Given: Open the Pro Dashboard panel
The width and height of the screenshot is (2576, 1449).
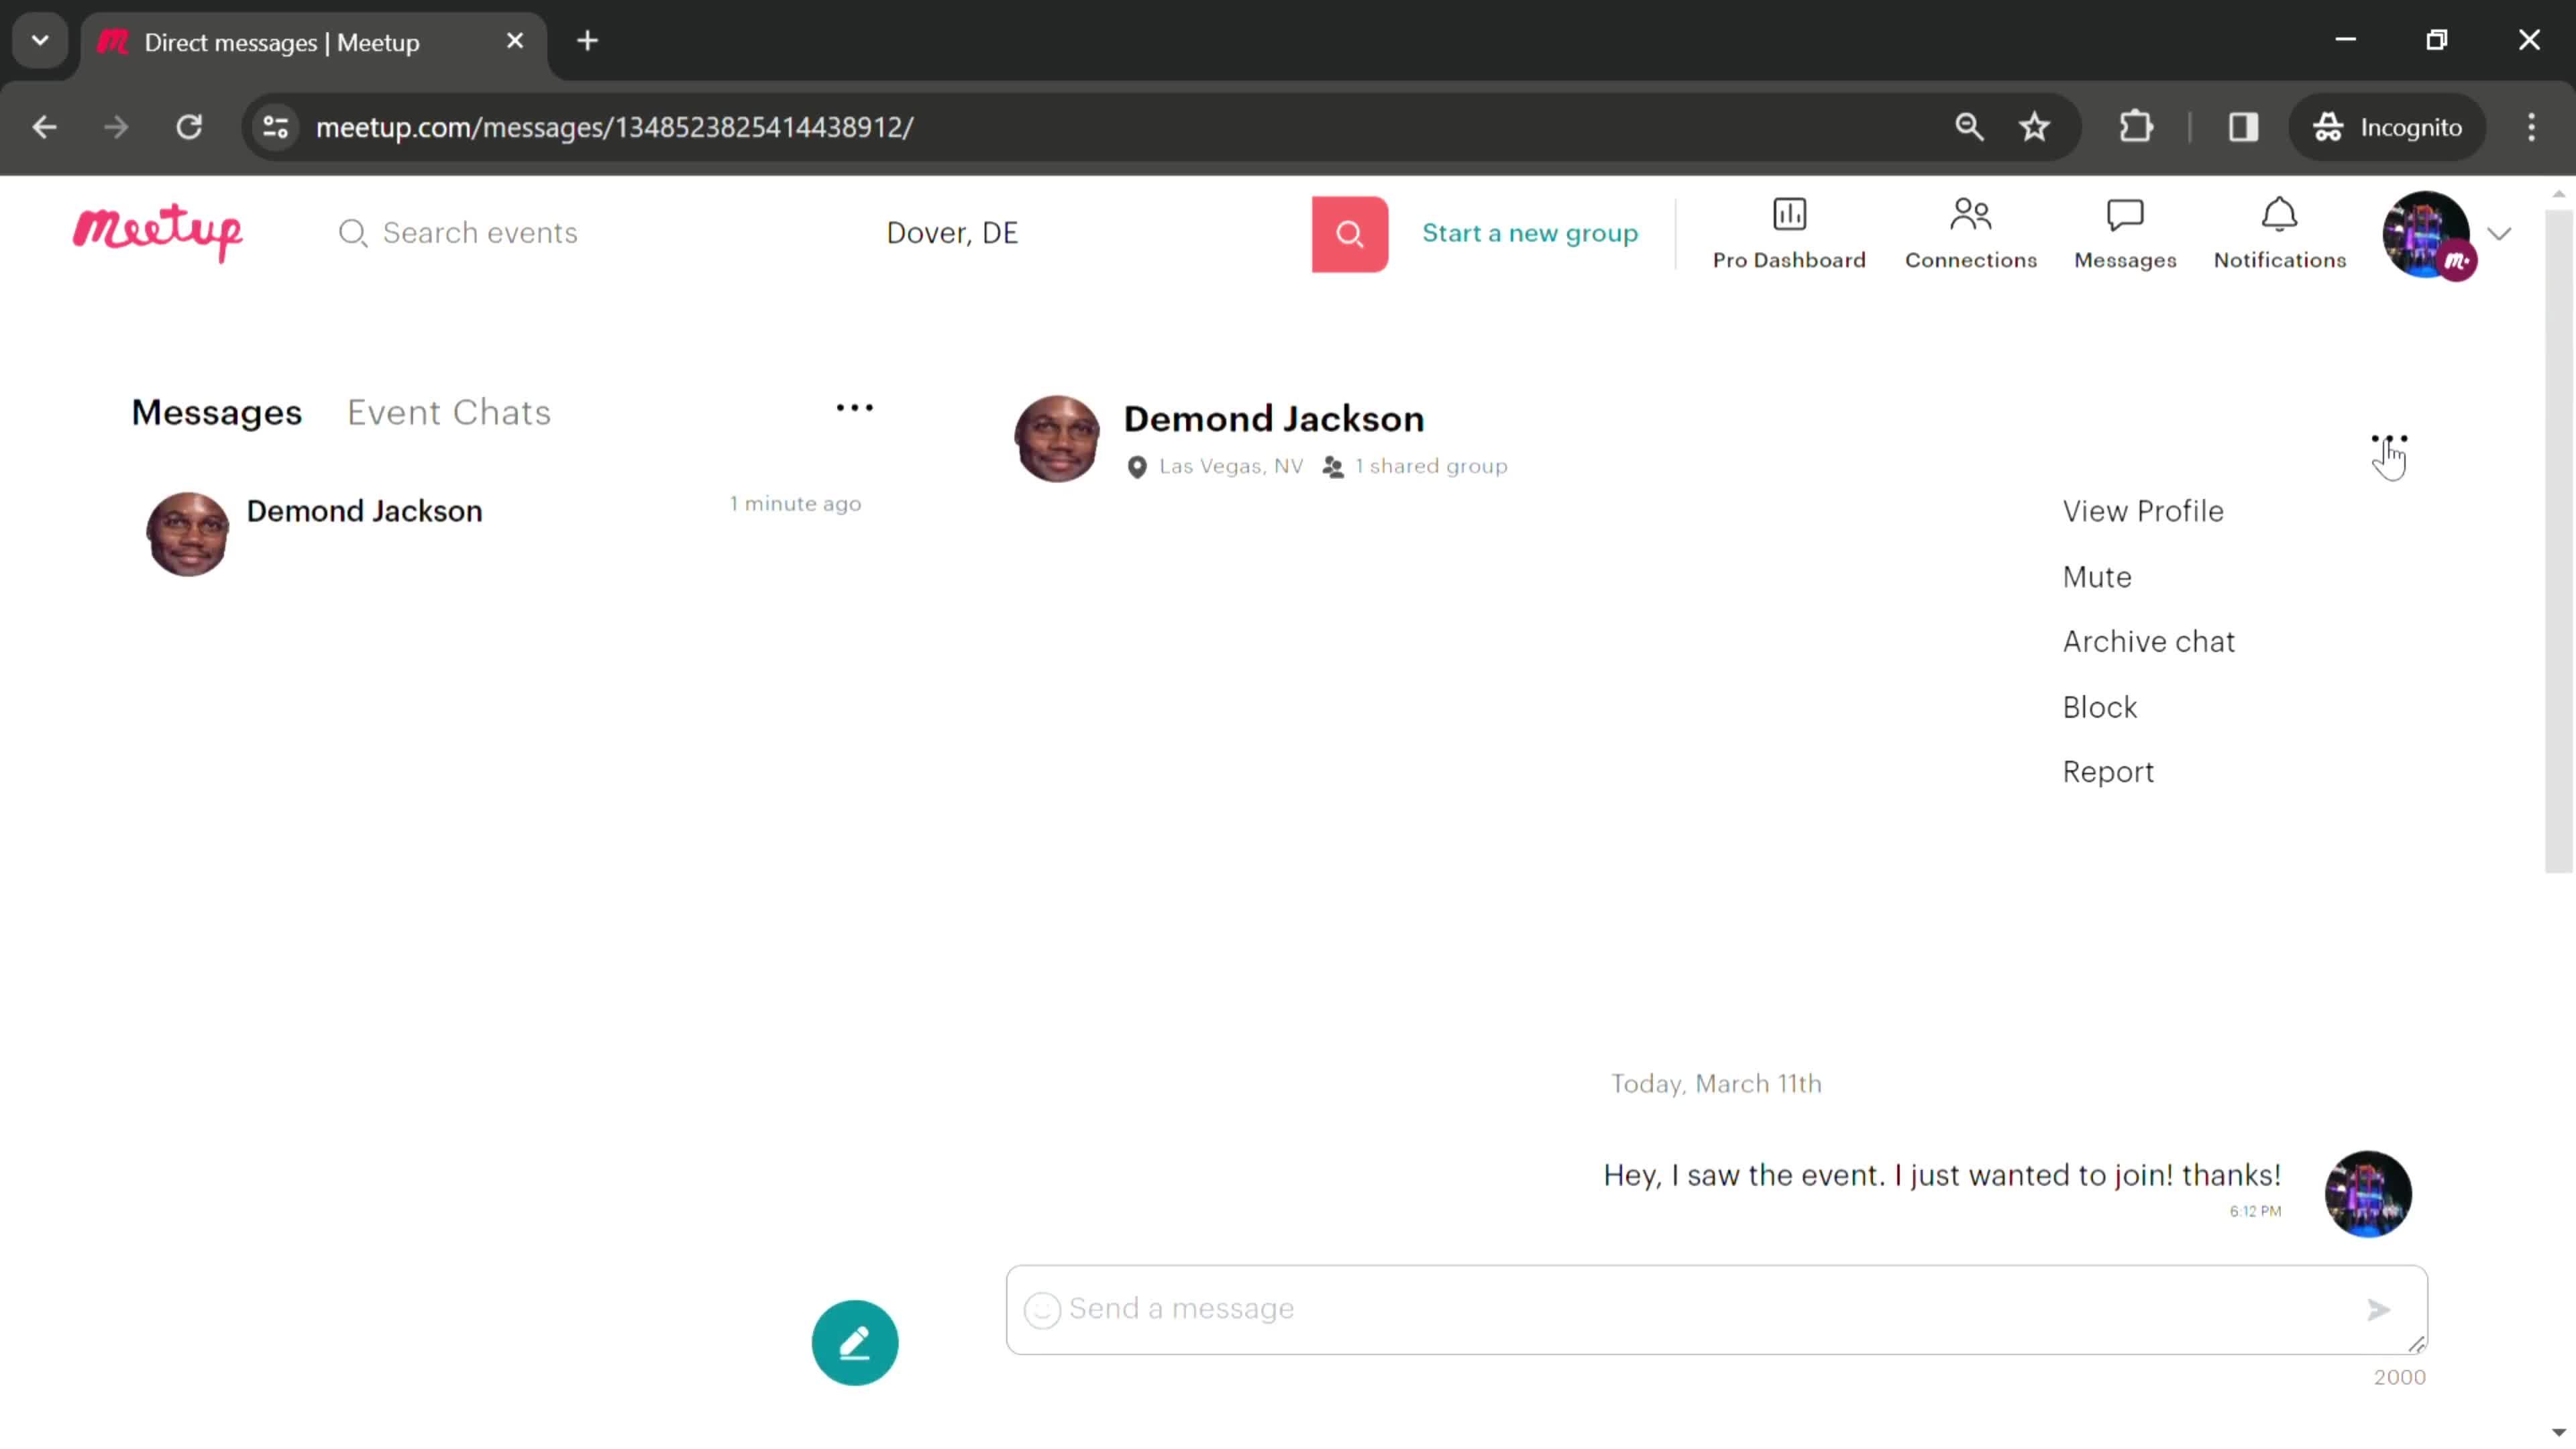Looking at the screenshot, I should pos(1788,231).
